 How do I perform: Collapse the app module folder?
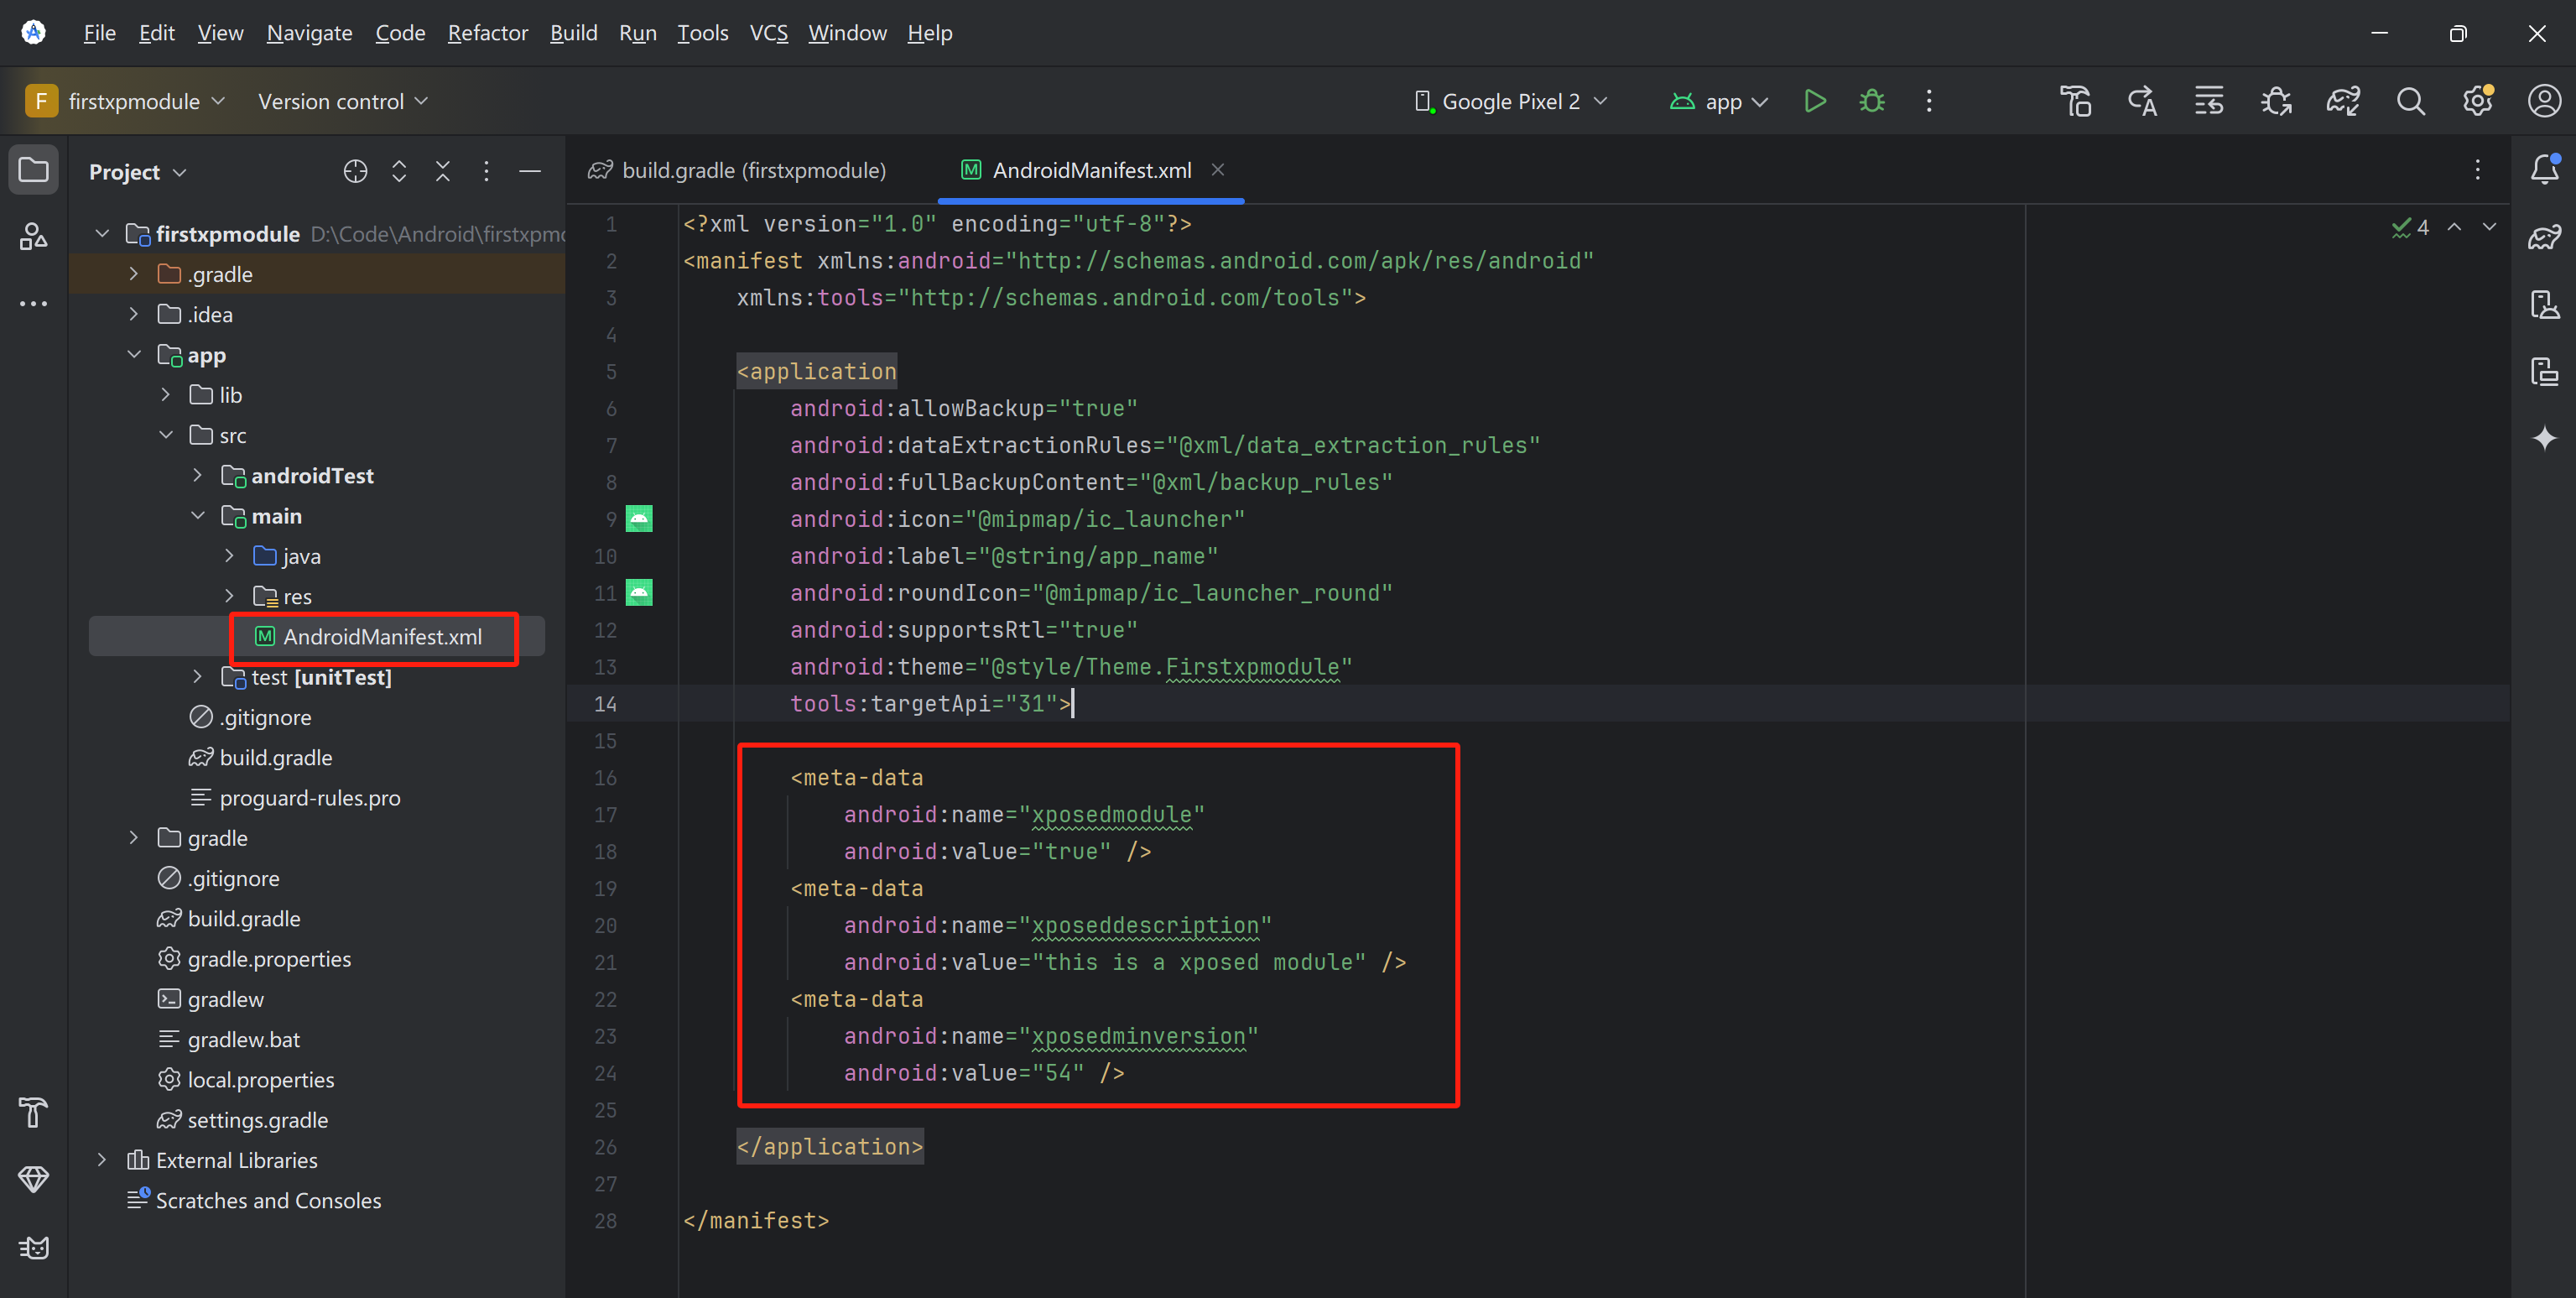pos(133,355)
